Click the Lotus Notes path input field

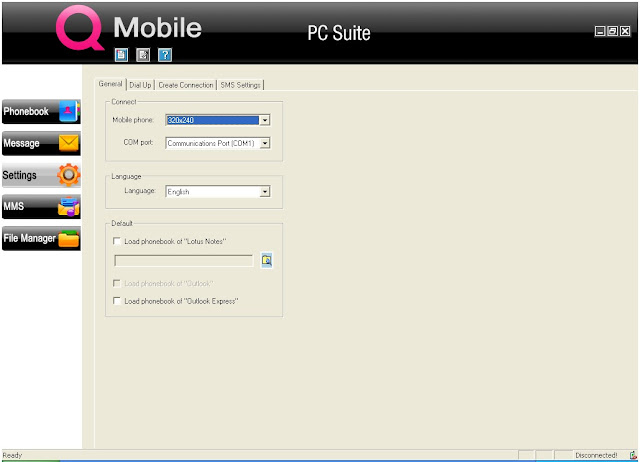[184, 260]
